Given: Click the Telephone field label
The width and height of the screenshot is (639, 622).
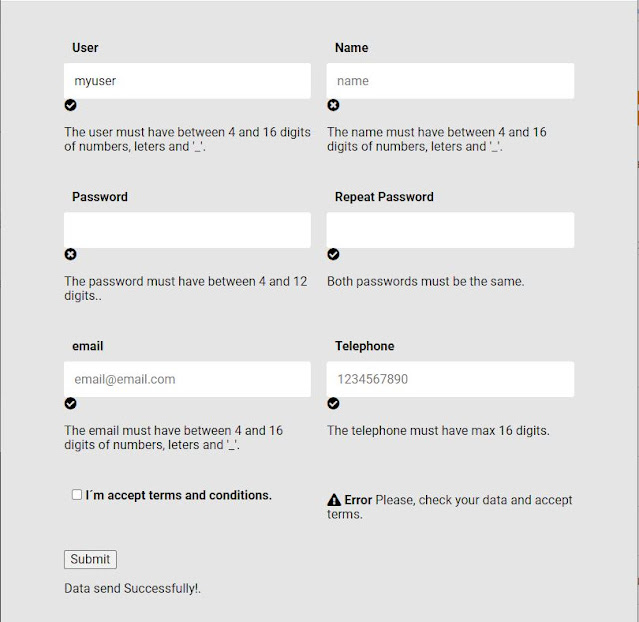Looking at the screenshot, I should tap(365, 346).
